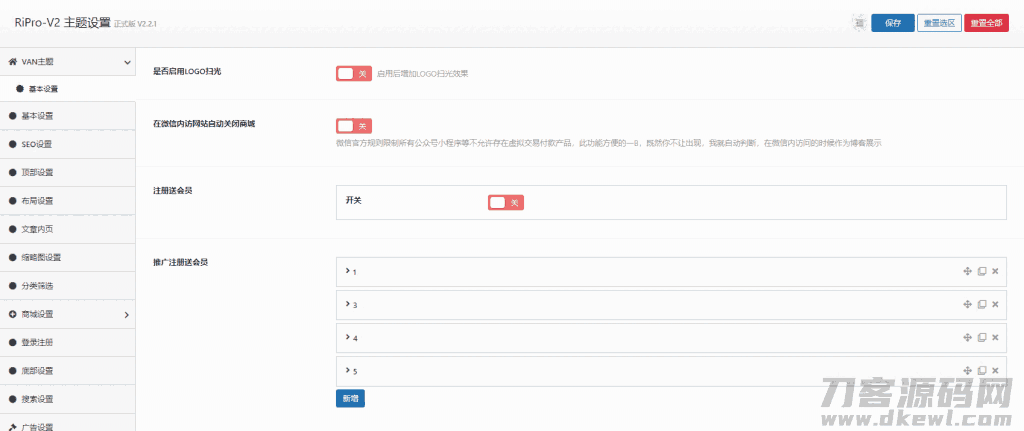This screenshot has width=1024, height=431.
Task: Click the move handle icon on row 4
Action: coord(968,338)
